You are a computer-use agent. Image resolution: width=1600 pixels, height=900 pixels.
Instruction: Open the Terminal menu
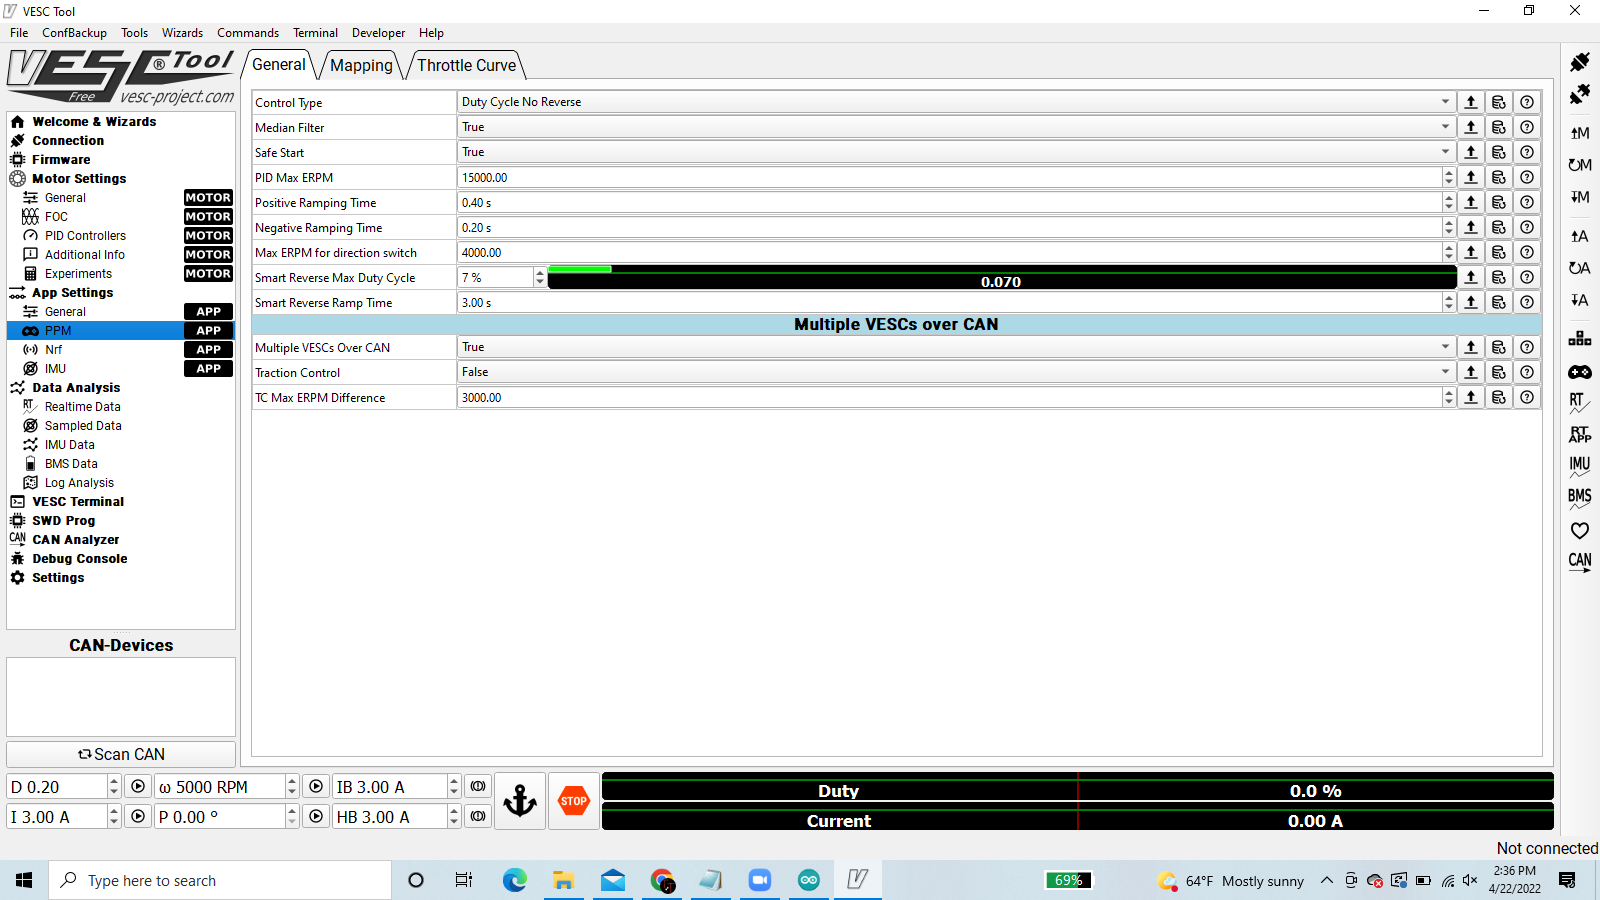315,33
